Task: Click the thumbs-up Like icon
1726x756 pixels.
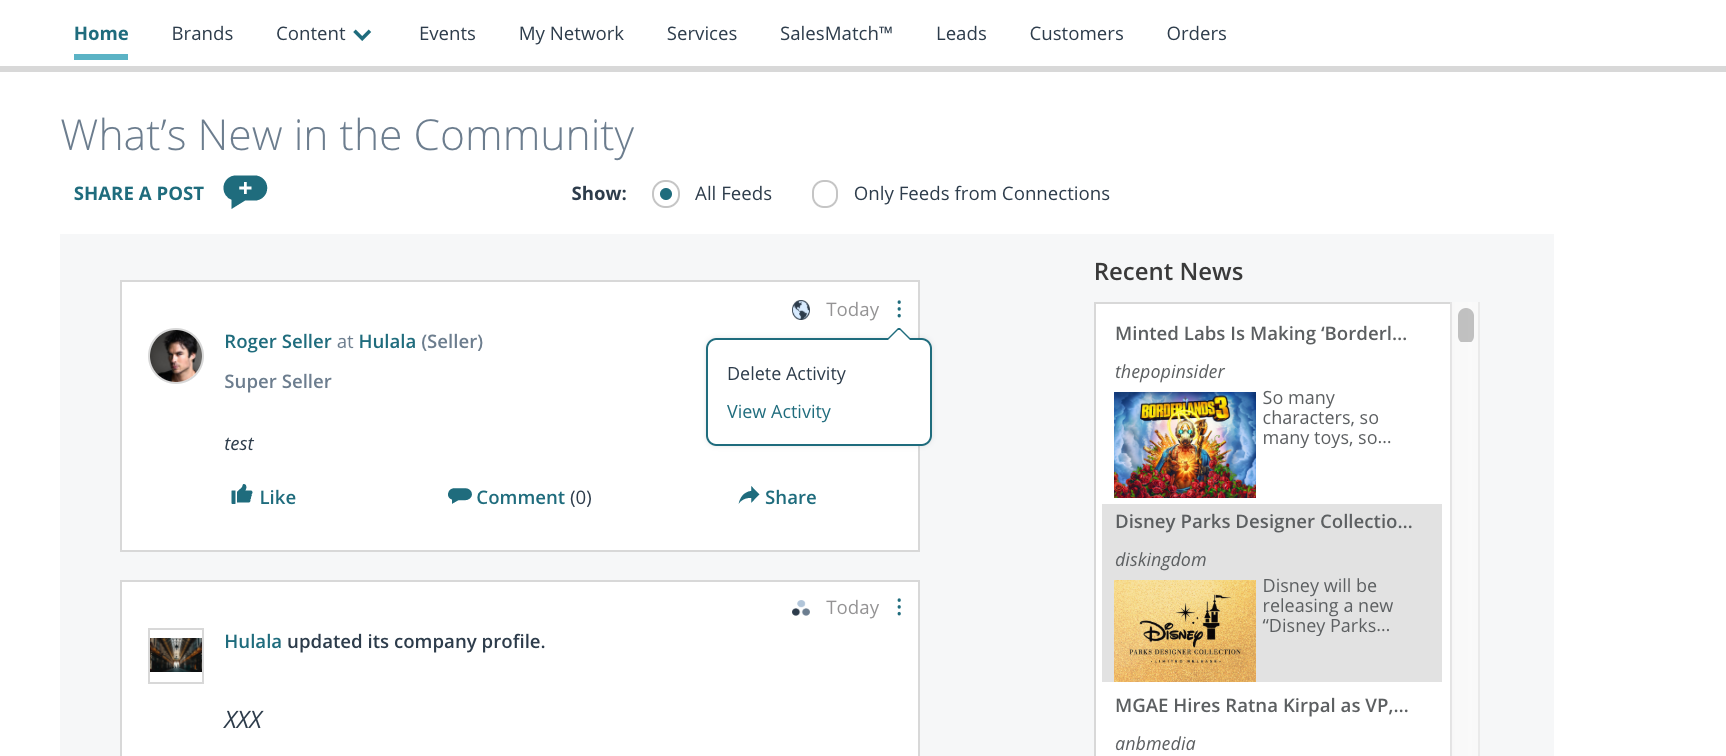Action: point(241,495)
